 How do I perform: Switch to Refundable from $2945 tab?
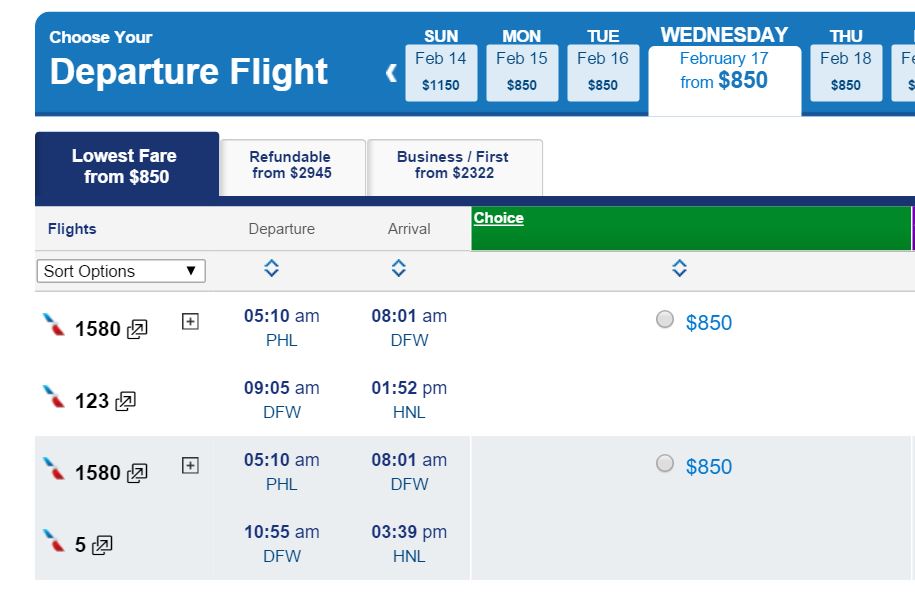coord(292,167)
